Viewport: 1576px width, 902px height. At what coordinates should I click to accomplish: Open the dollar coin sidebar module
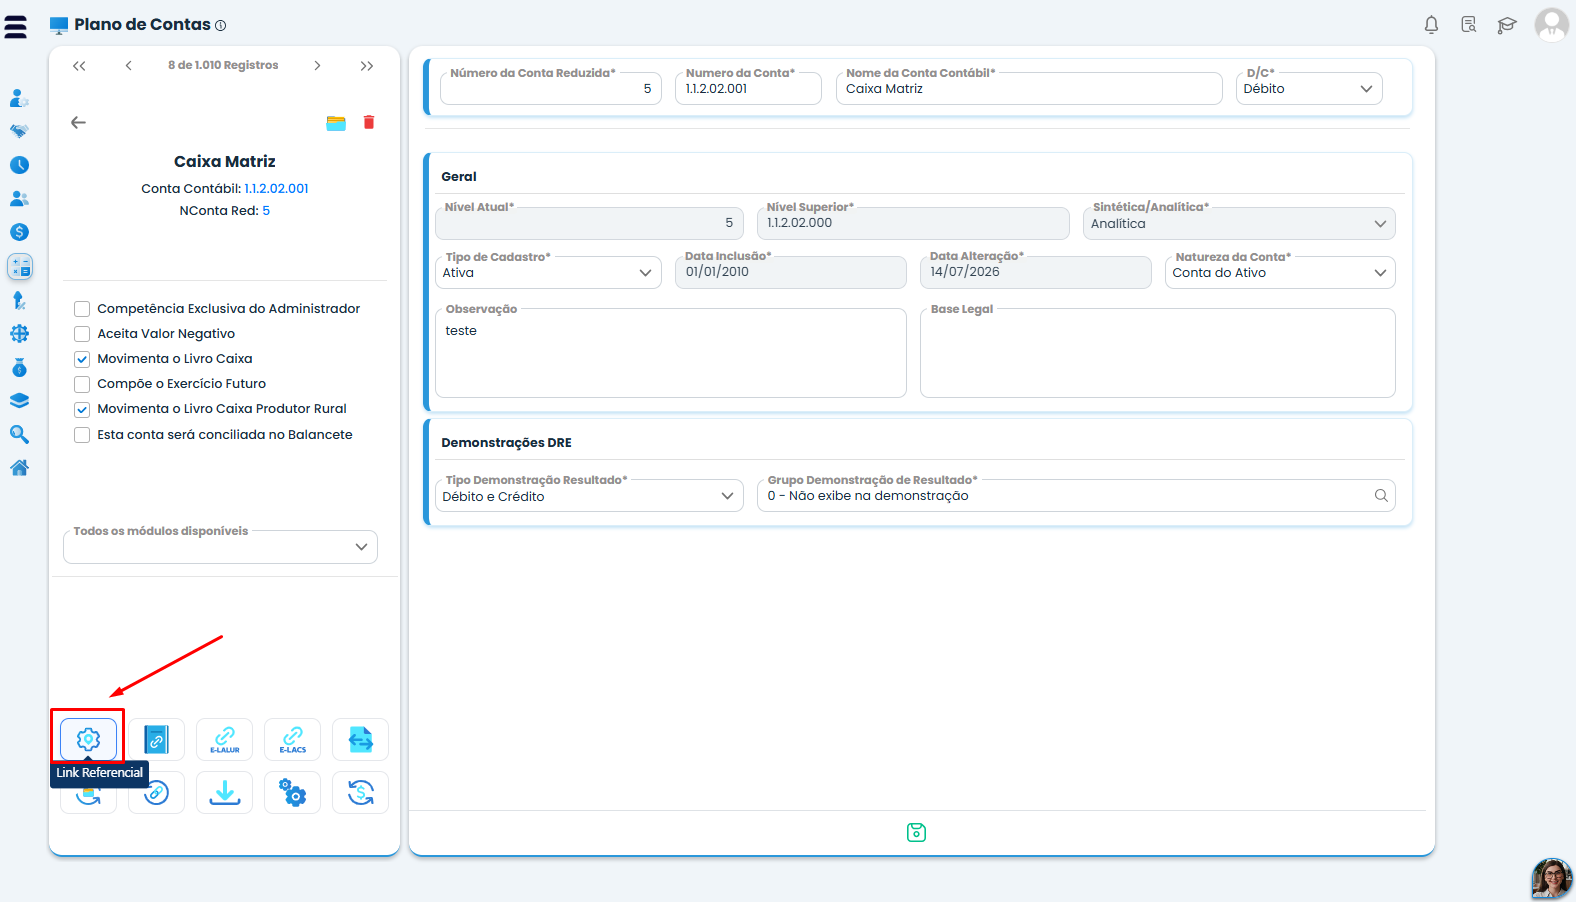[19, 232]
